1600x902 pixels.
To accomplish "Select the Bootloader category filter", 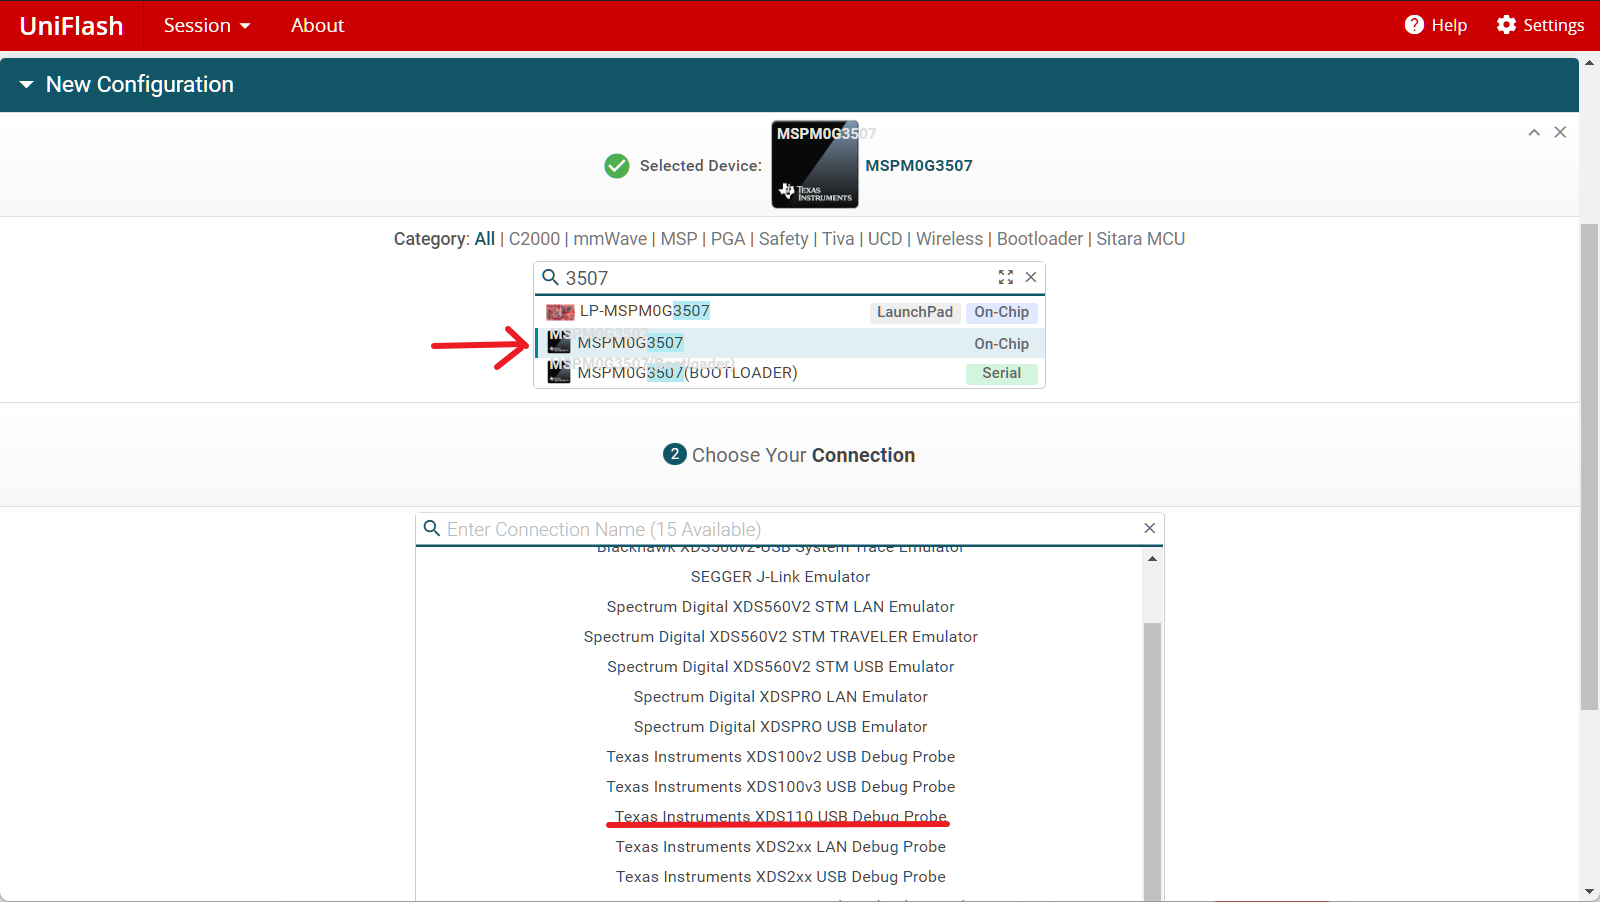I will pyautogui.click(x=1040, y=239).
